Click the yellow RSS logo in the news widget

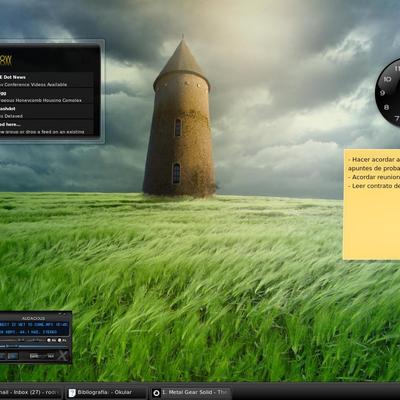pyautogui.click(x=6, y=60)
